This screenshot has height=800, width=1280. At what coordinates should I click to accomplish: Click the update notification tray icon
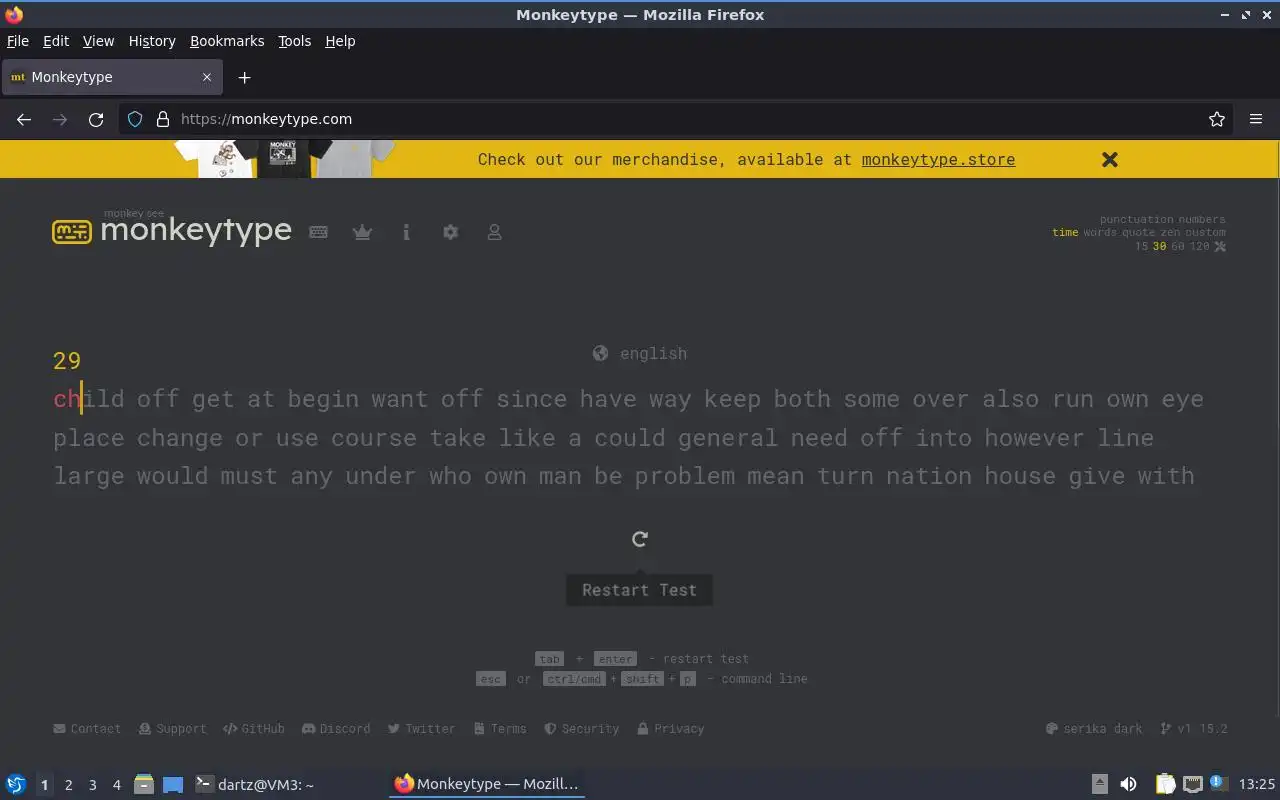click(x=1217, y=783)
